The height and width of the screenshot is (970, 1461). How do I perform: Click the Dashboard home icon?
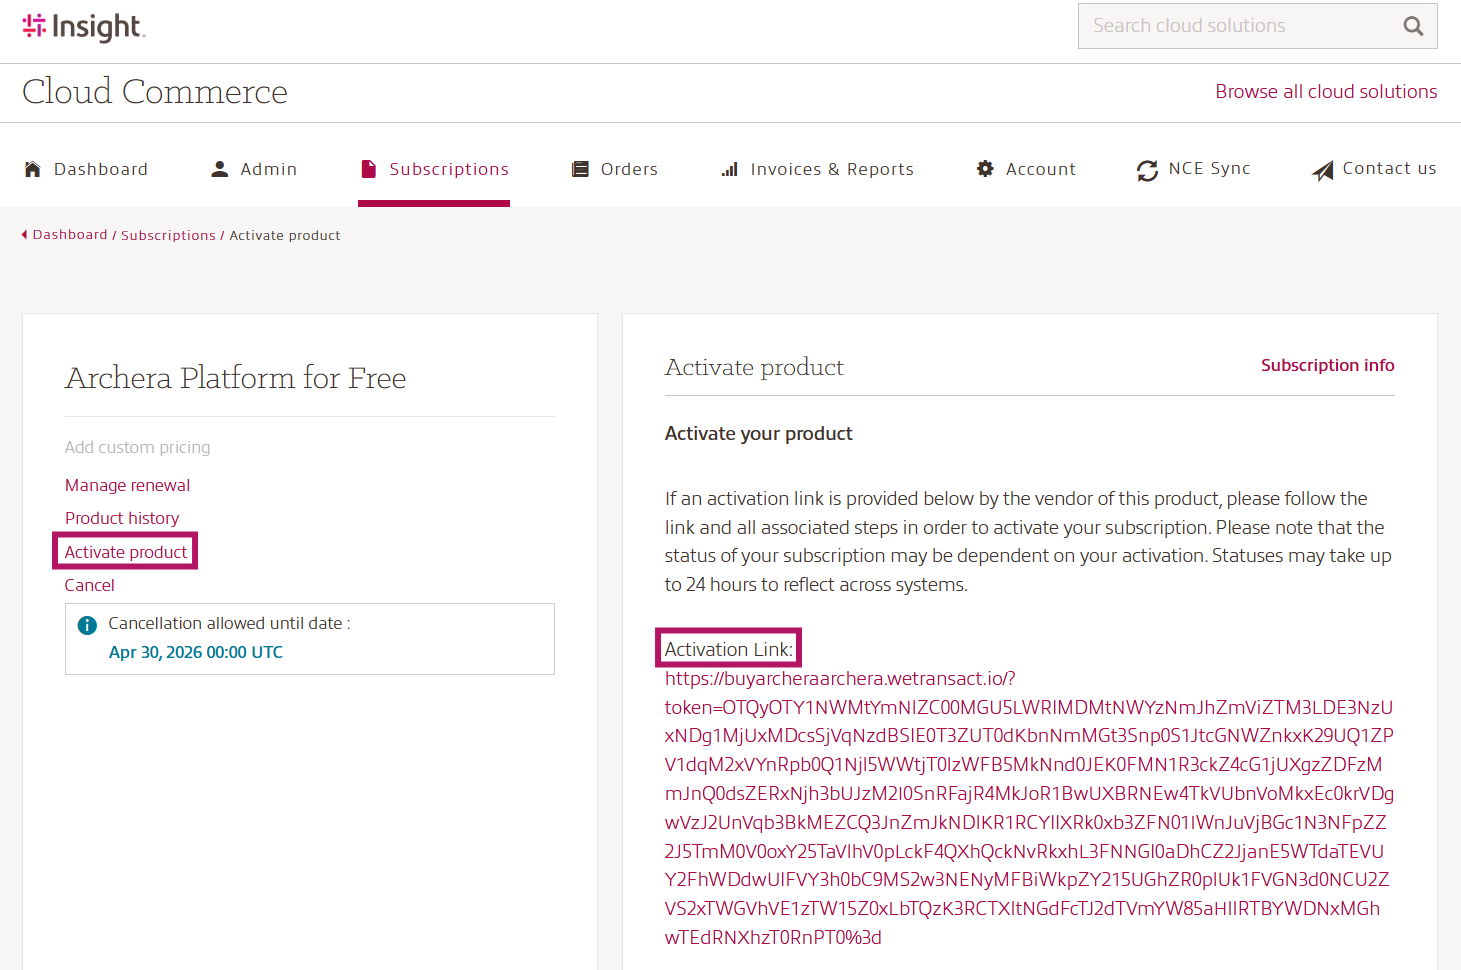click(32, 168)
